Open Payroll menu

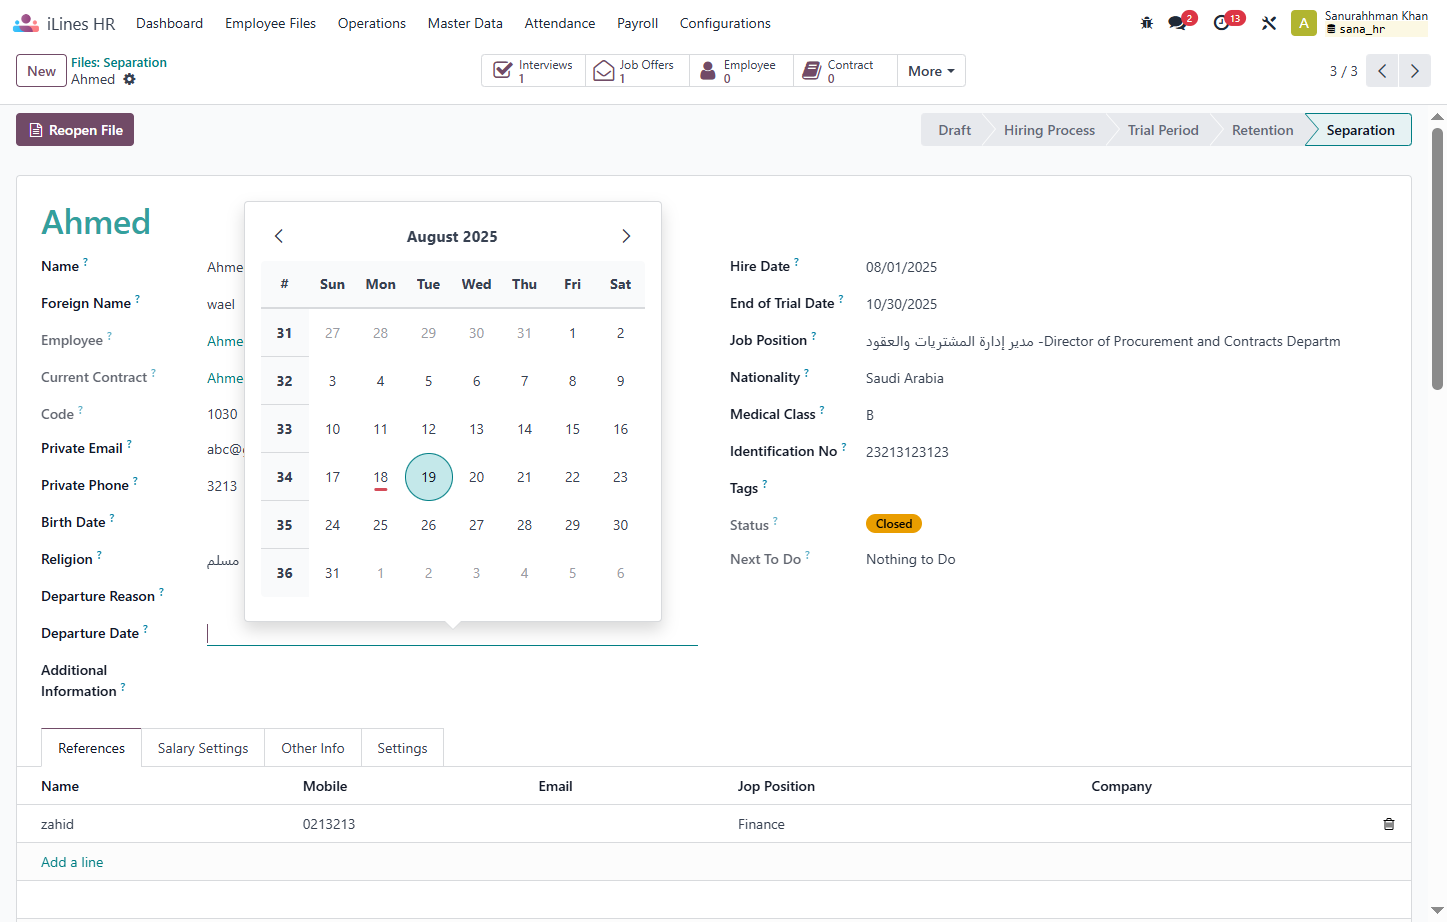click(x=637, y=23)
